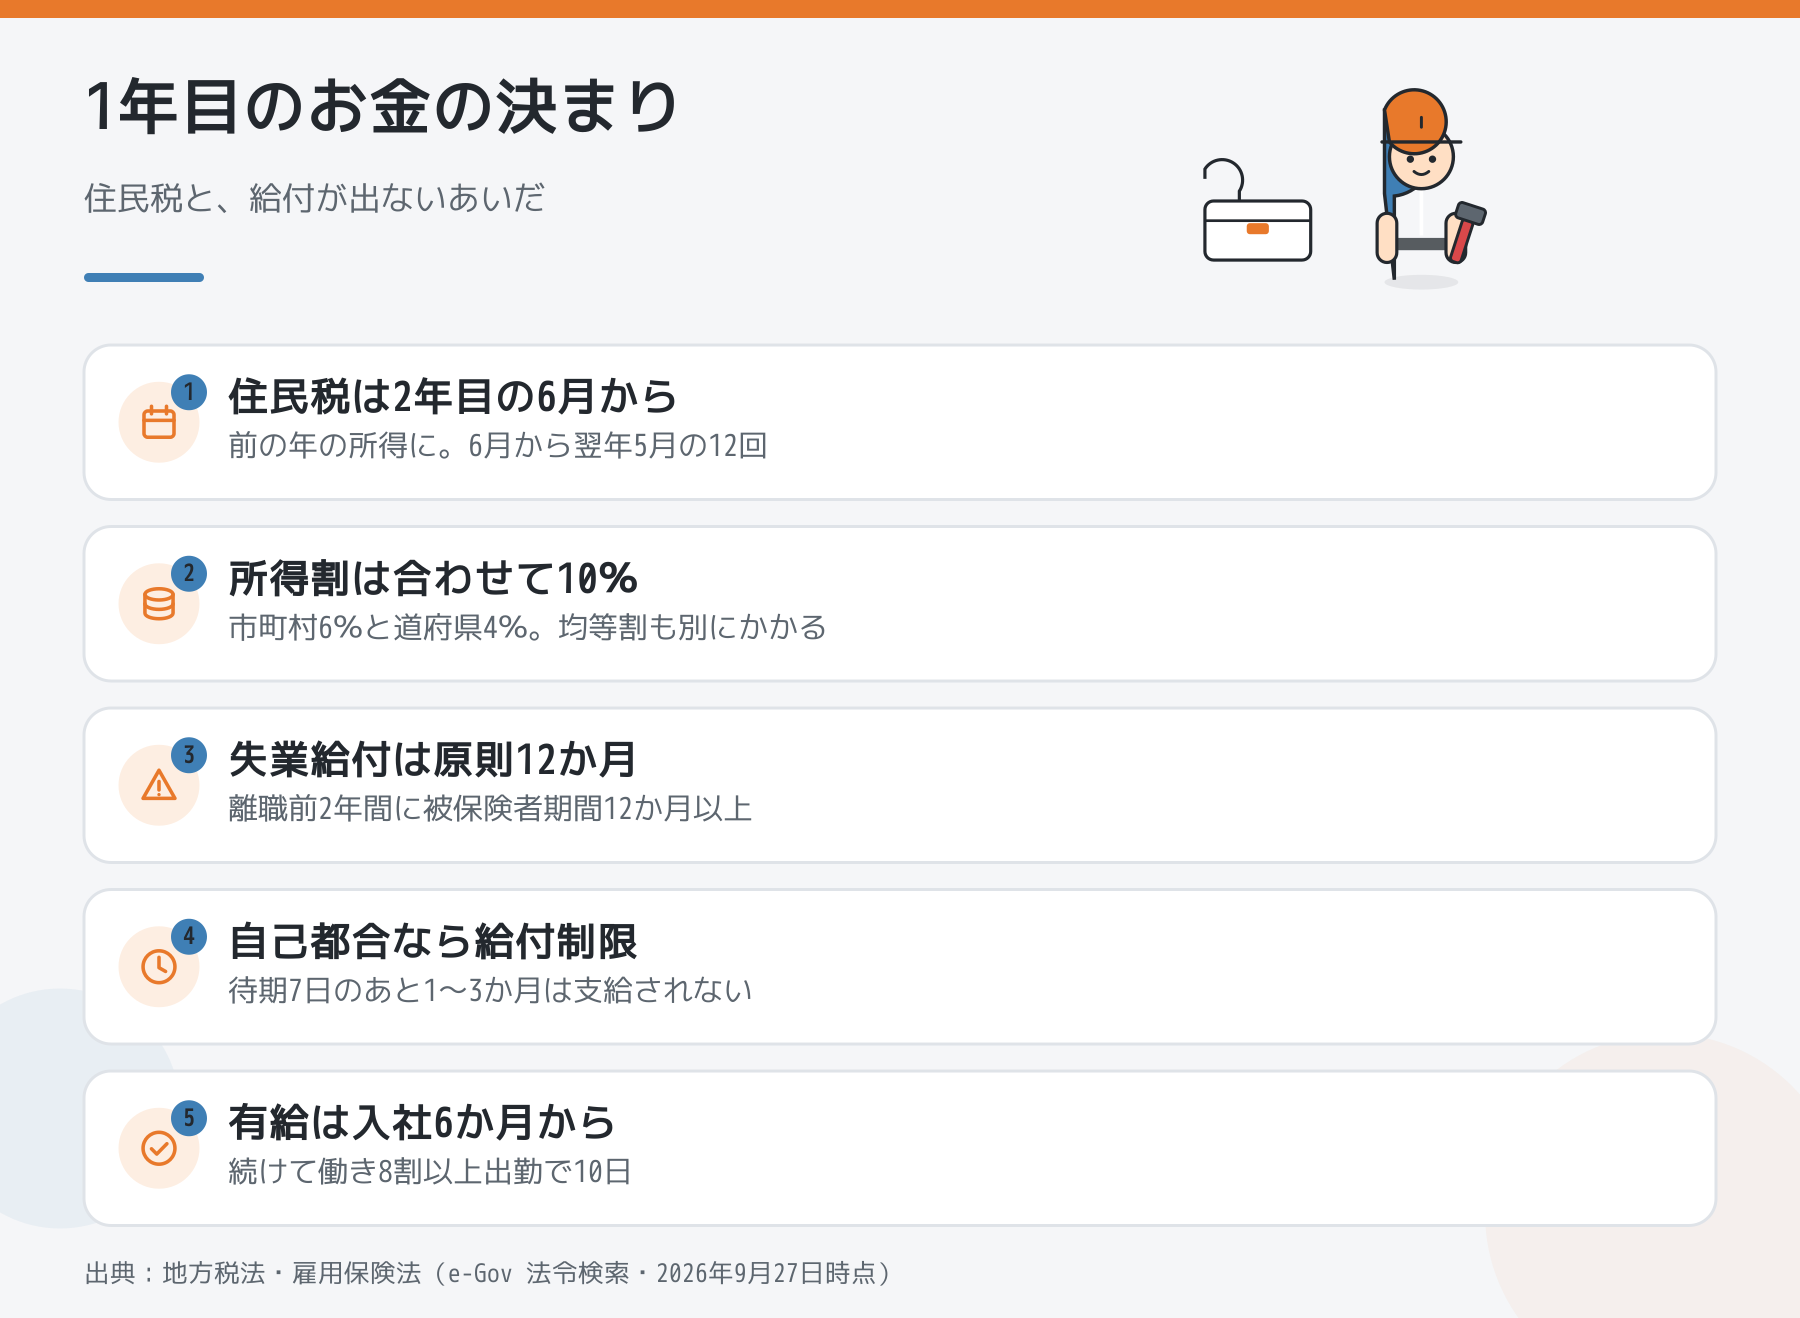1800x1318 pixels.
Task: Click the coin stack icon beside 所得割は合わせて10%
Action: coord(159,604)
